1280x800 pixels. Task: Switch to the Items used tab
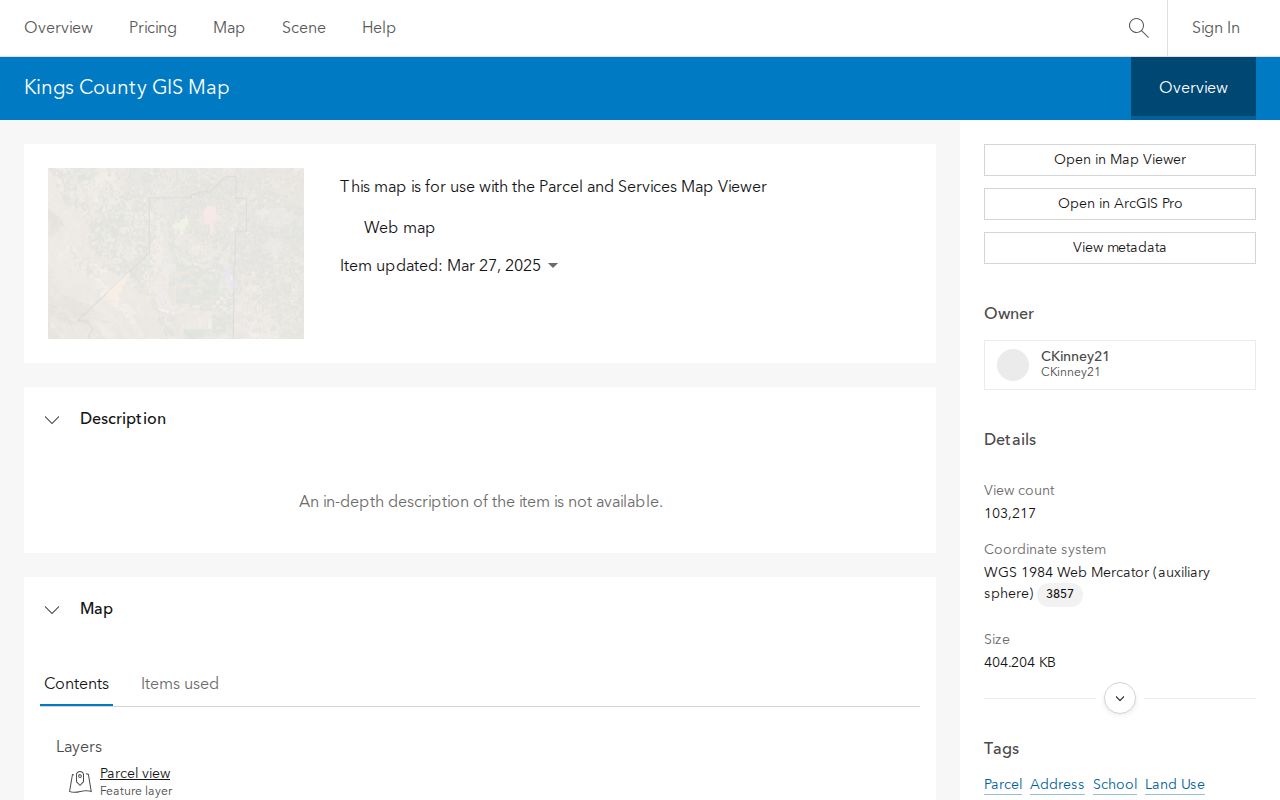180,684
